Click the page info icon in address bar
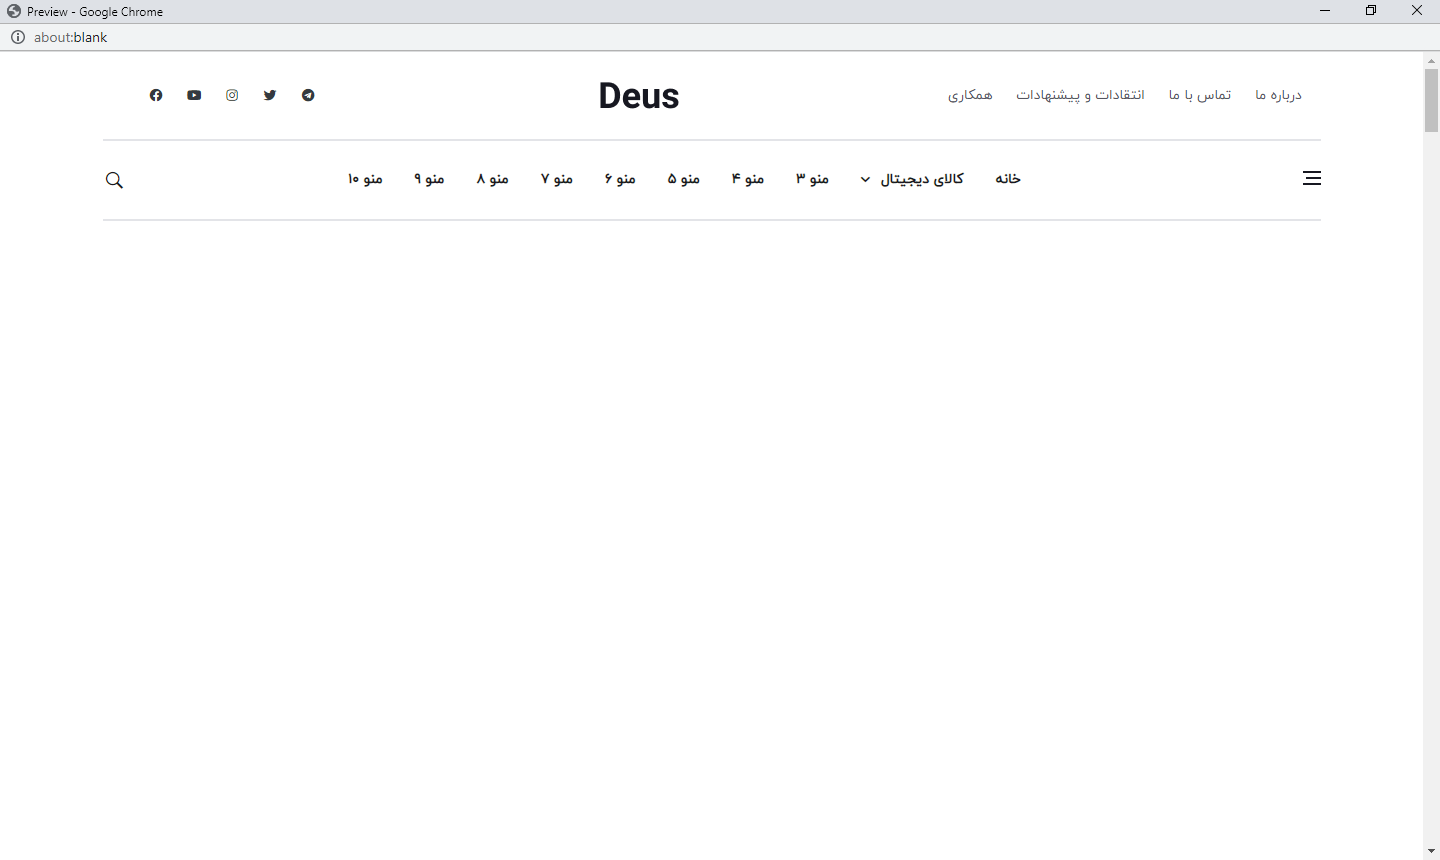Image resolution: width=1440 pixels, height=860 pixels. [17, 37]
